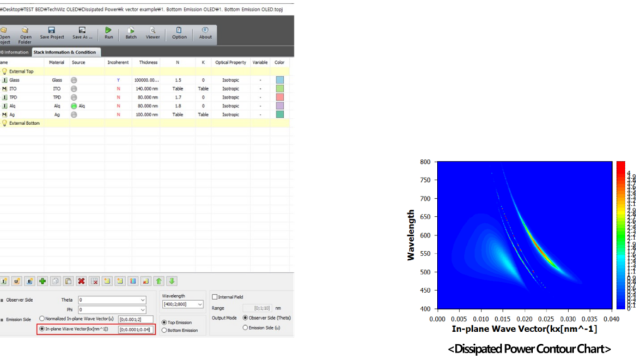Click the TPD layer red color swatch
640x360 pixels.
click(280, 98)
